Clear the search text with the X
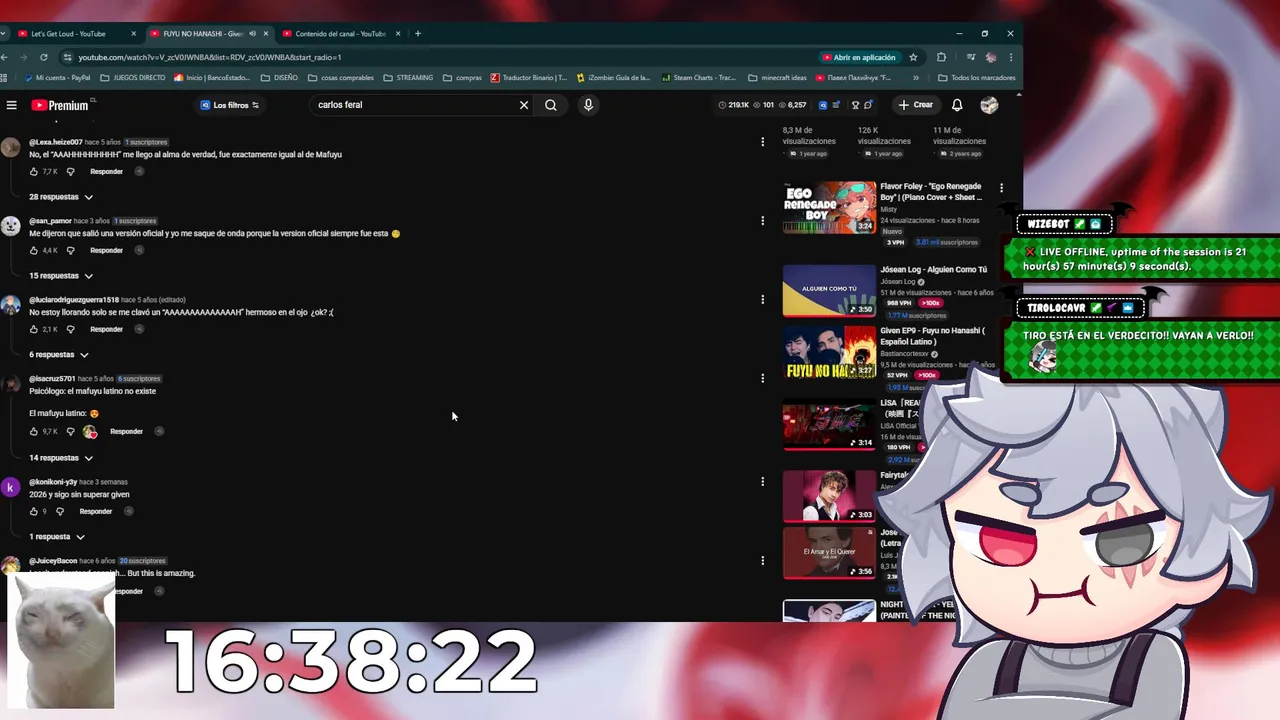 [523, 105]
